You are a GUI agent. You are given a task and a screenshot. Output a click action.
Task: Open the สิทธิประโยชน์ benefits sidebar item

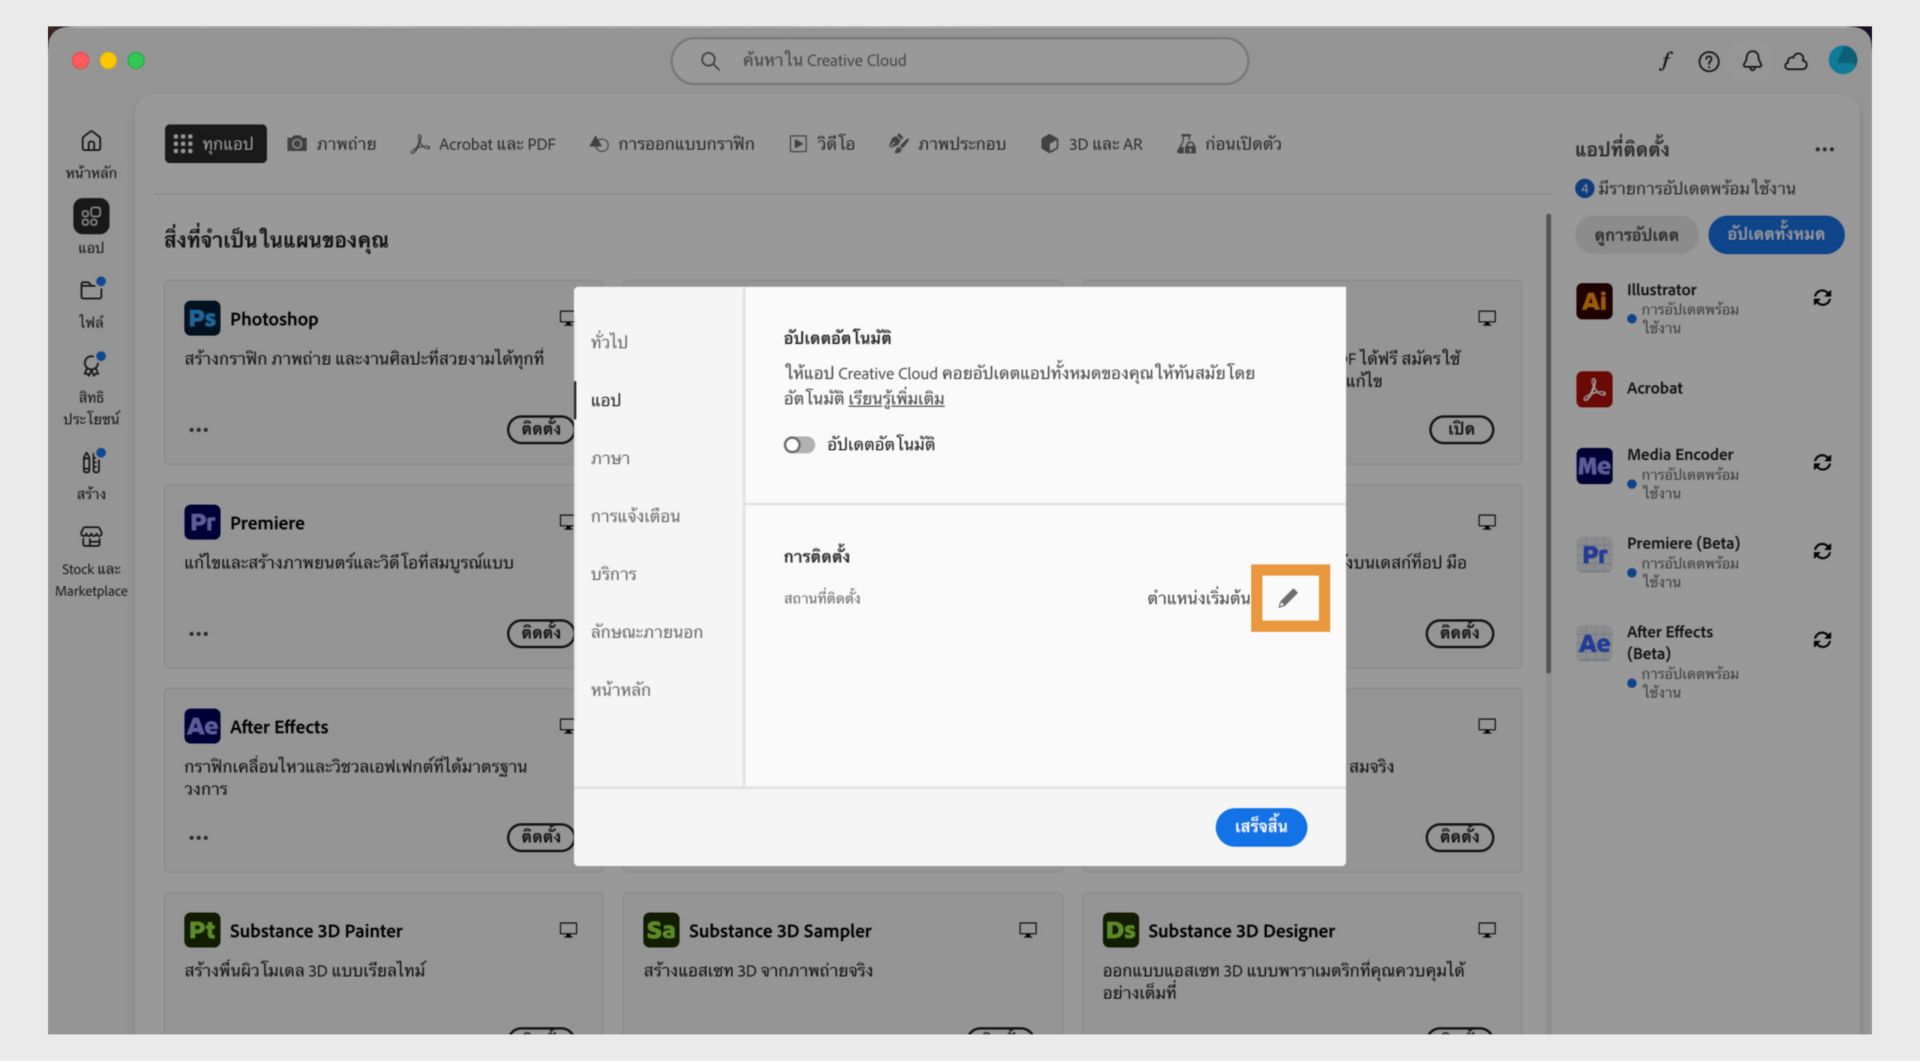click(x=91, y=389)
